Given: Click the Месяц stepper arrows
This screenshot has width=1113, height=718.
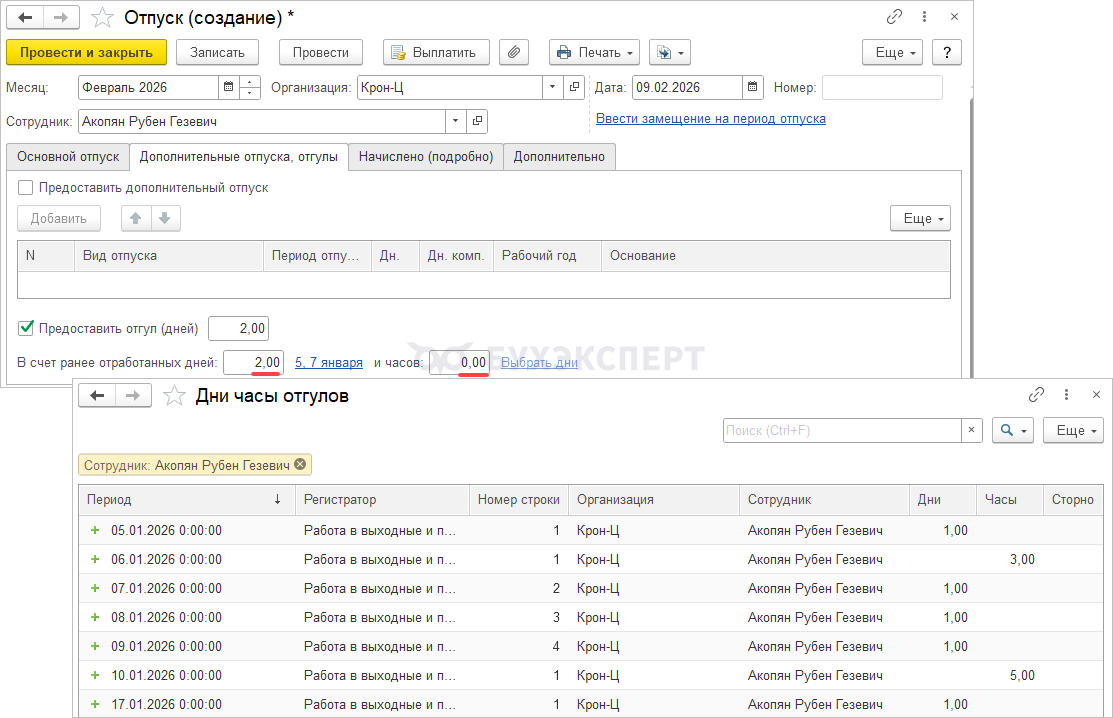Looking at the screenshot, I should (250, 88).
